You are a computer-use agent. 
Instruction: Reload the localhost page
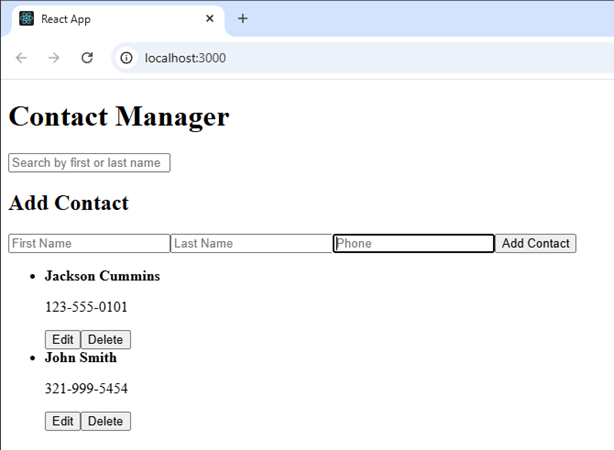click(87, 58)
